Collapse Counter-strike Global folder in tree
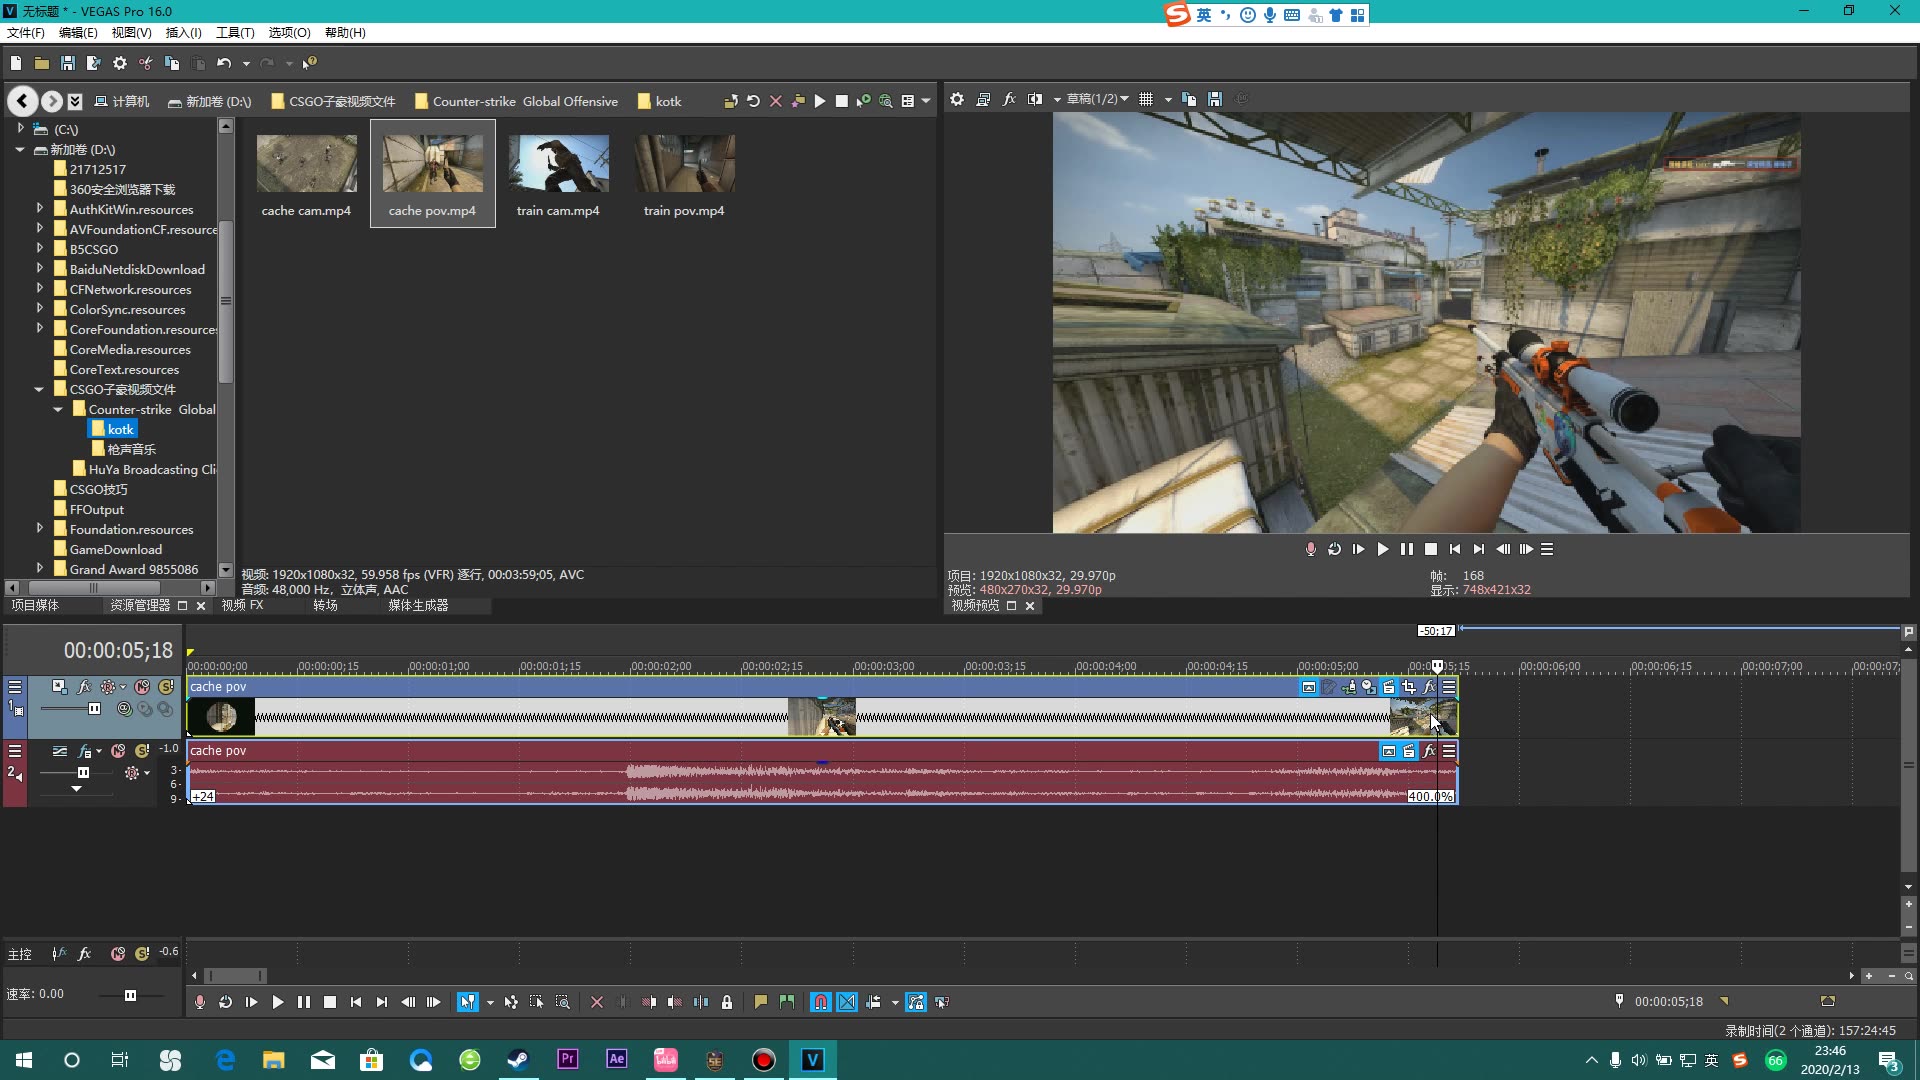This screenshot has height=1080, width=1920. point(58,409)
